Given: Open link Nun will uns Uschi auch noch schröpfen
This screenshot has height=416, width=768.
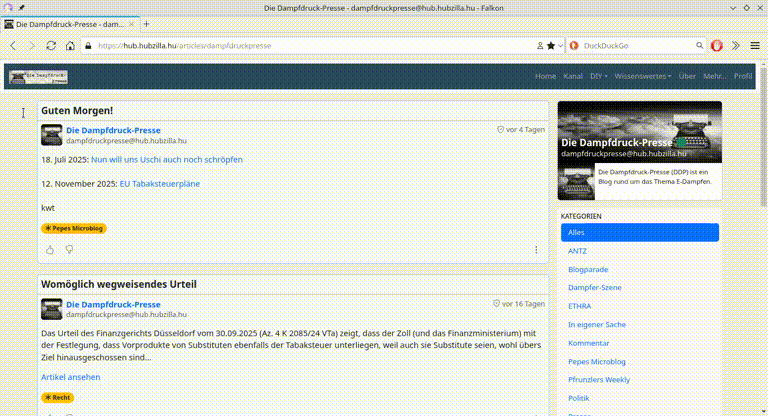Looking at the screenshot, I should (x=167, y=160).
